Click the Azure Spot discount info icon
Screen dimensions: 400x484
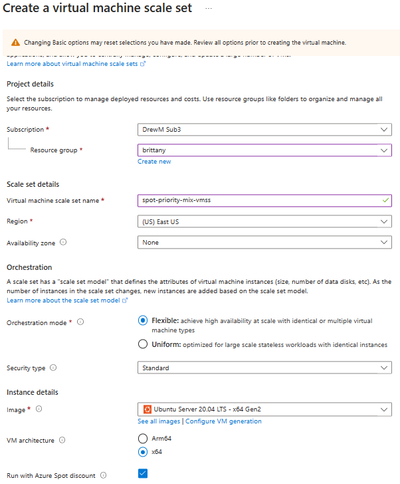click(x=104, y=475)
